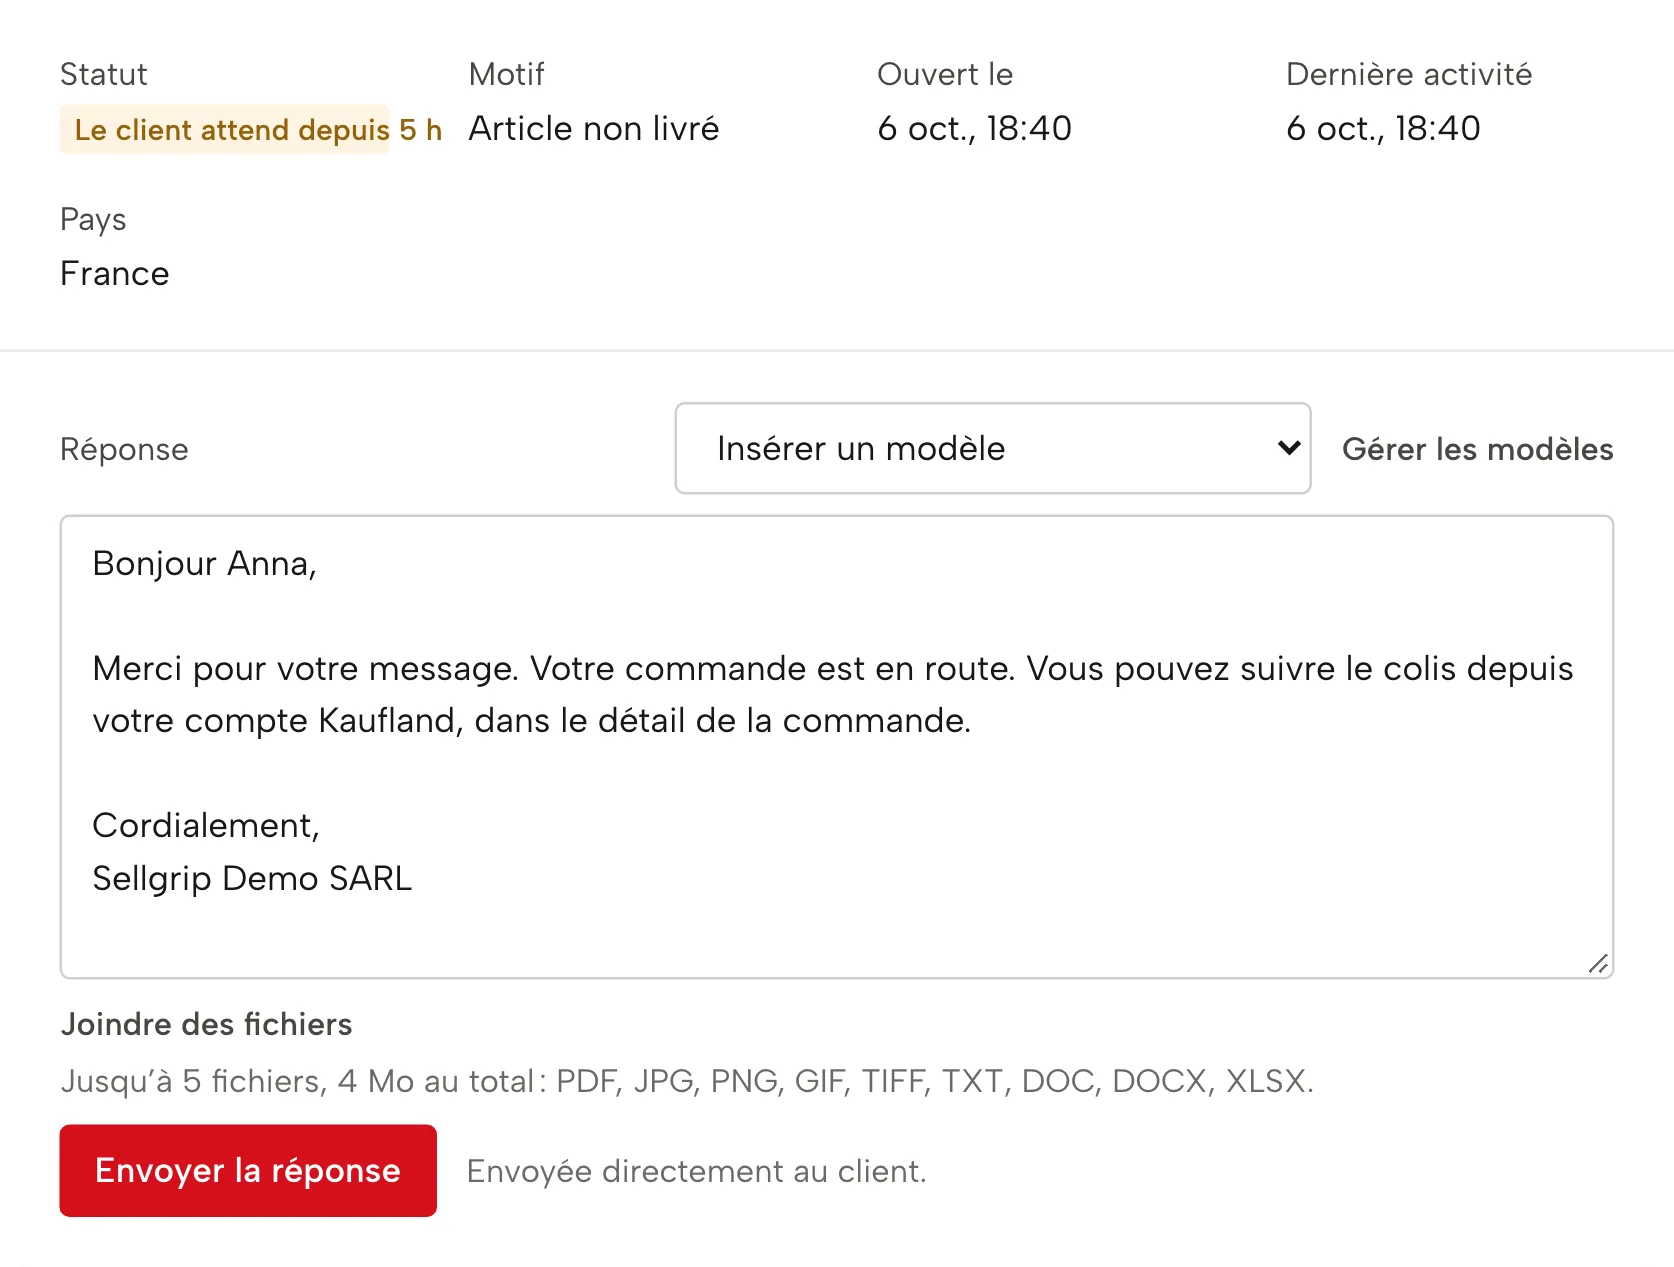Grab the text area resize handle
Image resolution: width=1674 pixels, height=1267 pixels.
(1598, 963)
